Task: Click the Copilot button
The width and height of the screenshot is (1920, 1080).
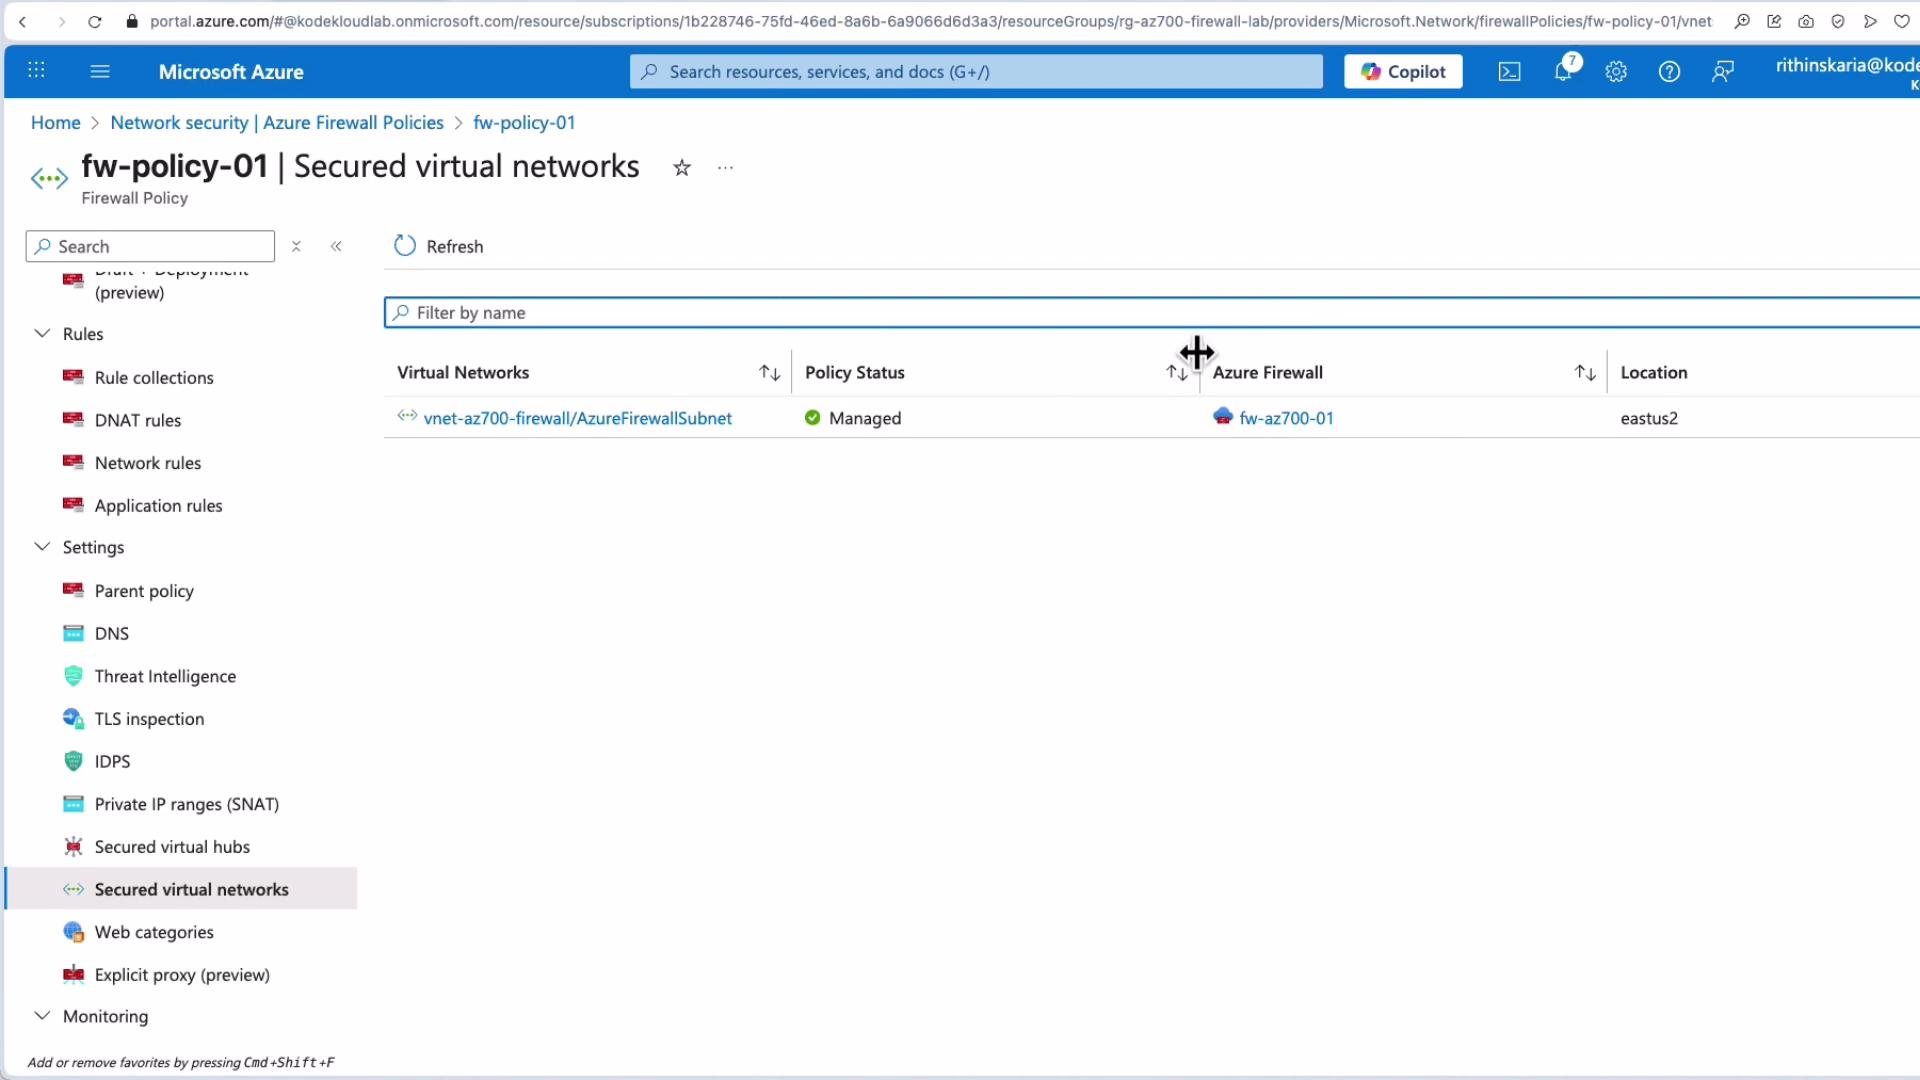Action: [1403, 71]
